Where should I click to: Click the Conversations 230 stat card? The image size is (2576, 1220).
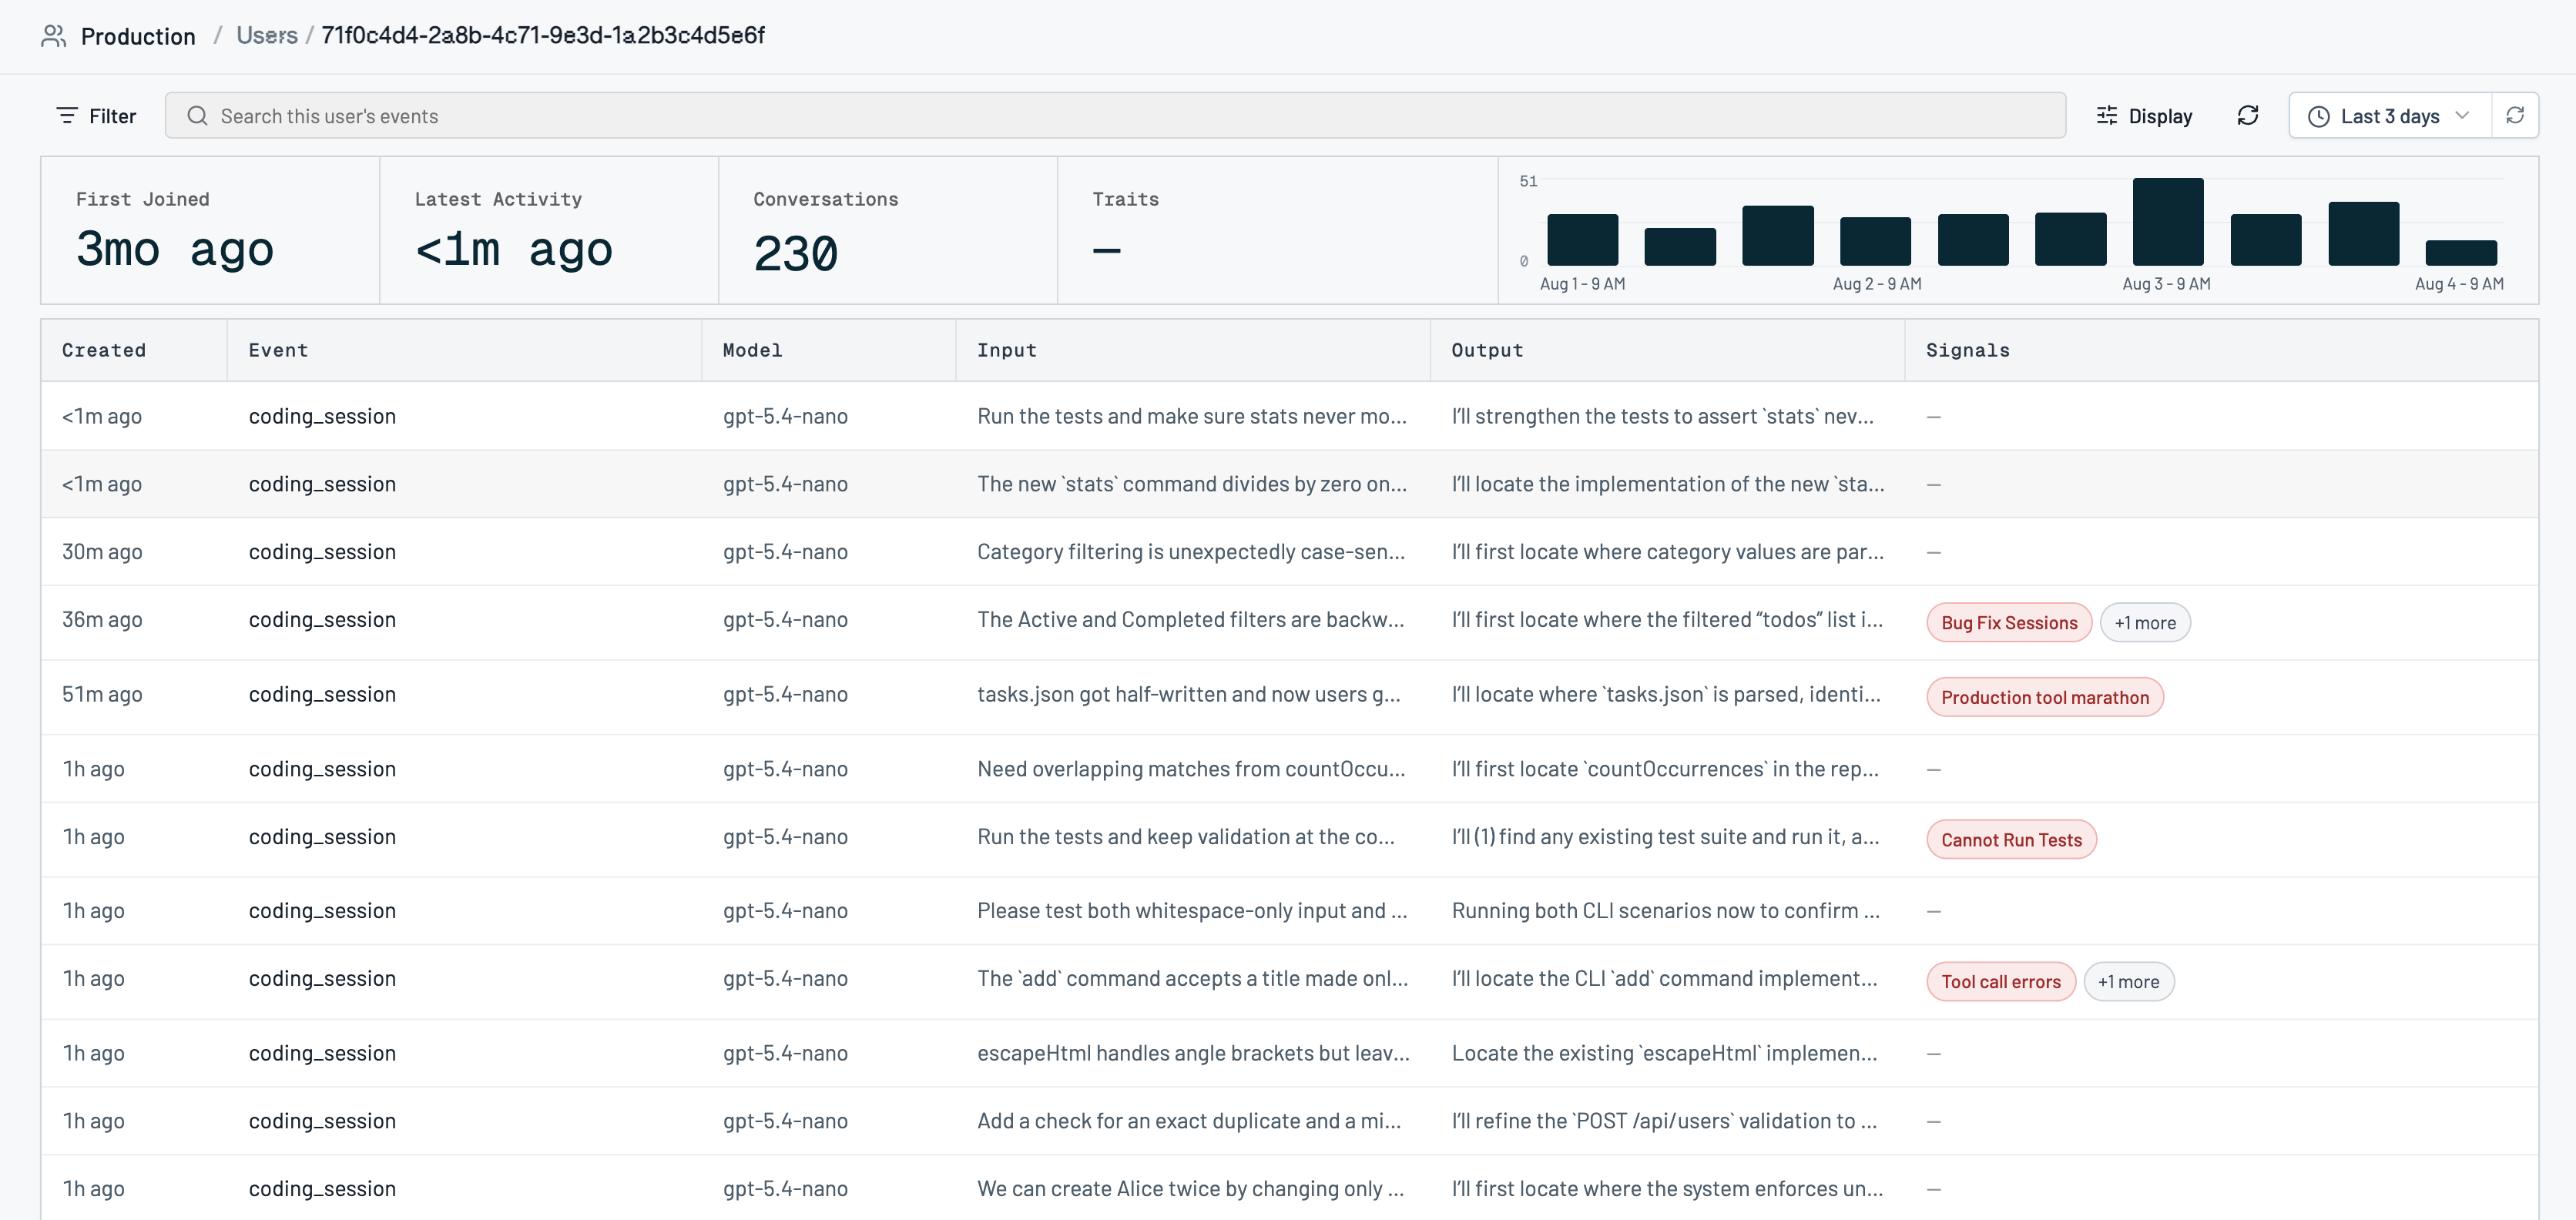(x=888, y=230)
